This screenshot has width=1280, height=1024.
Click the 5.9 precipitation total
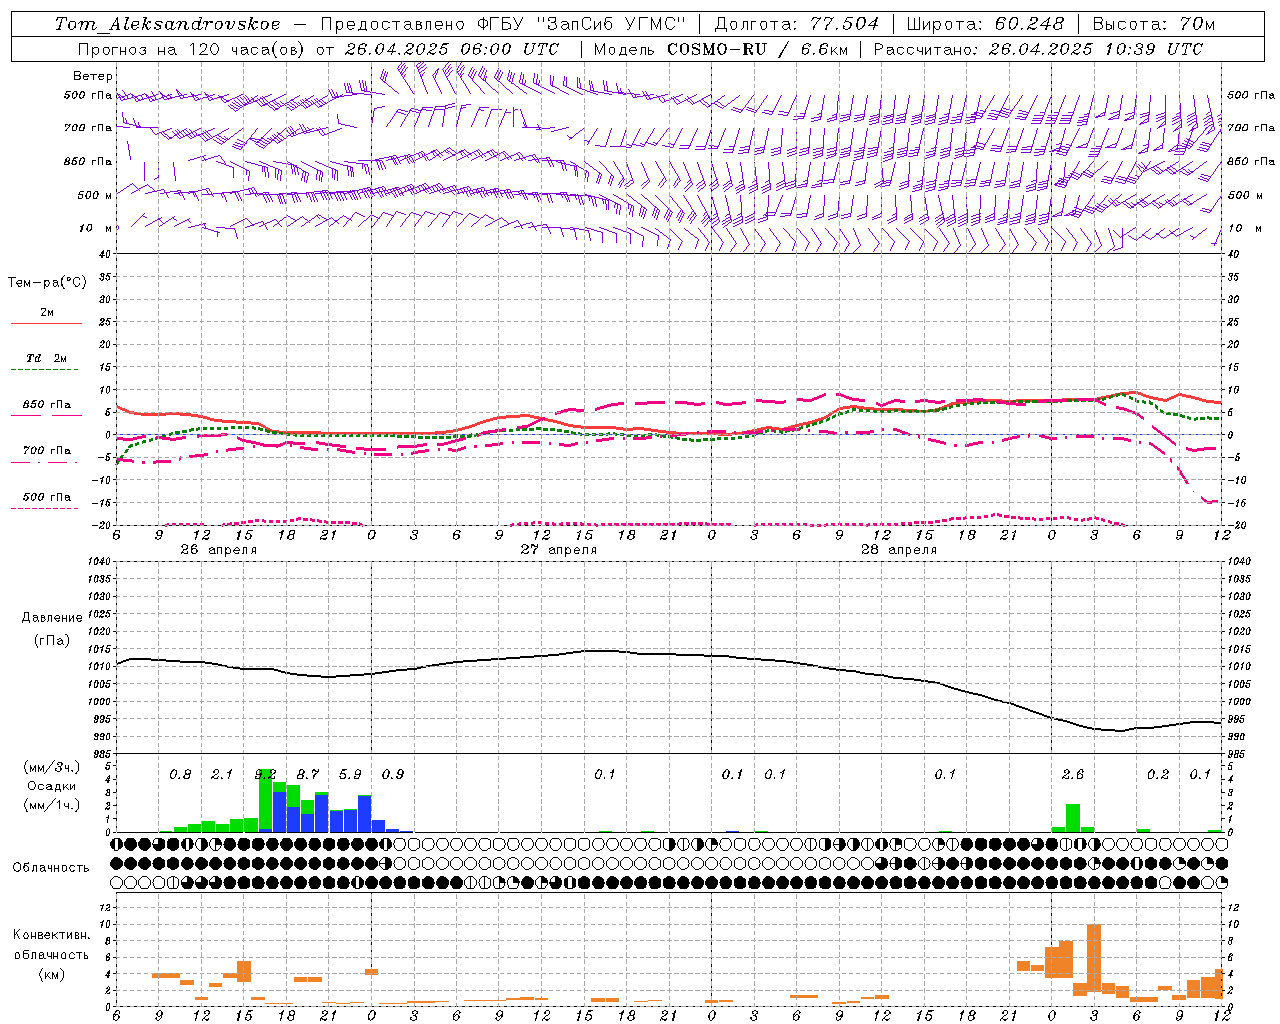point(350,775)
